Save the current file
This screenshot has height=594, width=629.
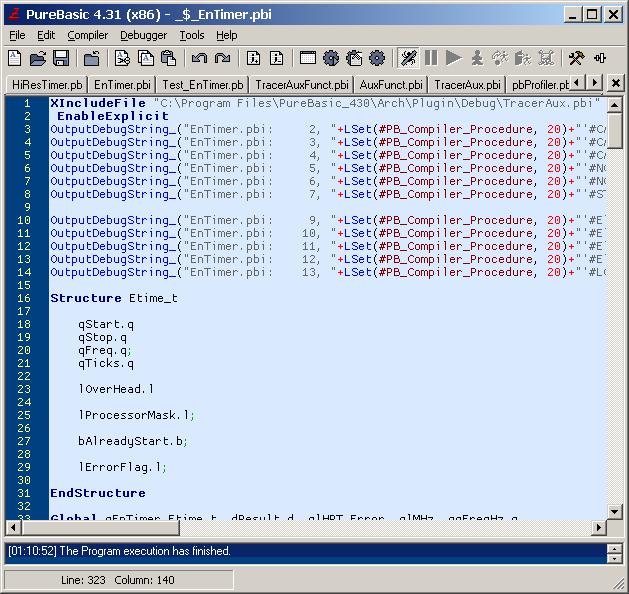(x=61, y=58)
